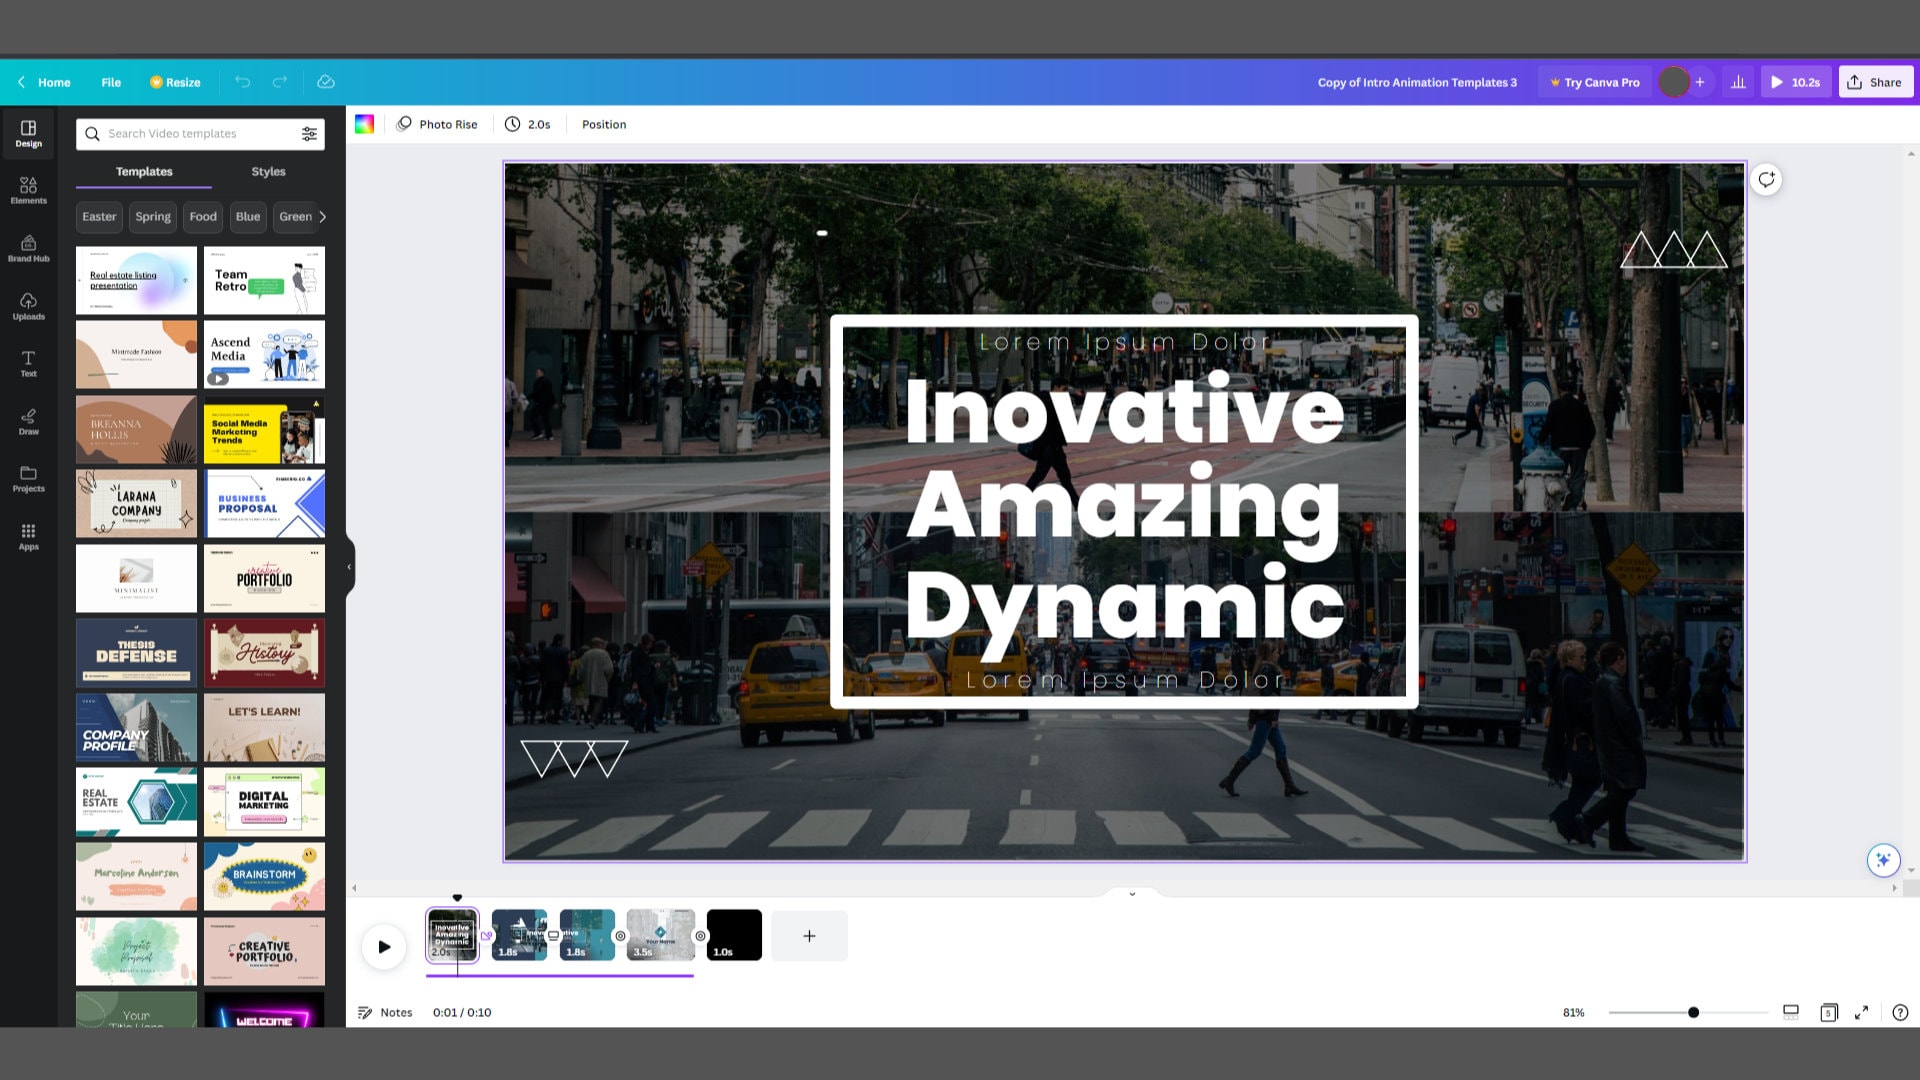This screenshot has height=1080, width=1920.
Task: Select the Draw tool in sidebar
Action: [28, 421]
